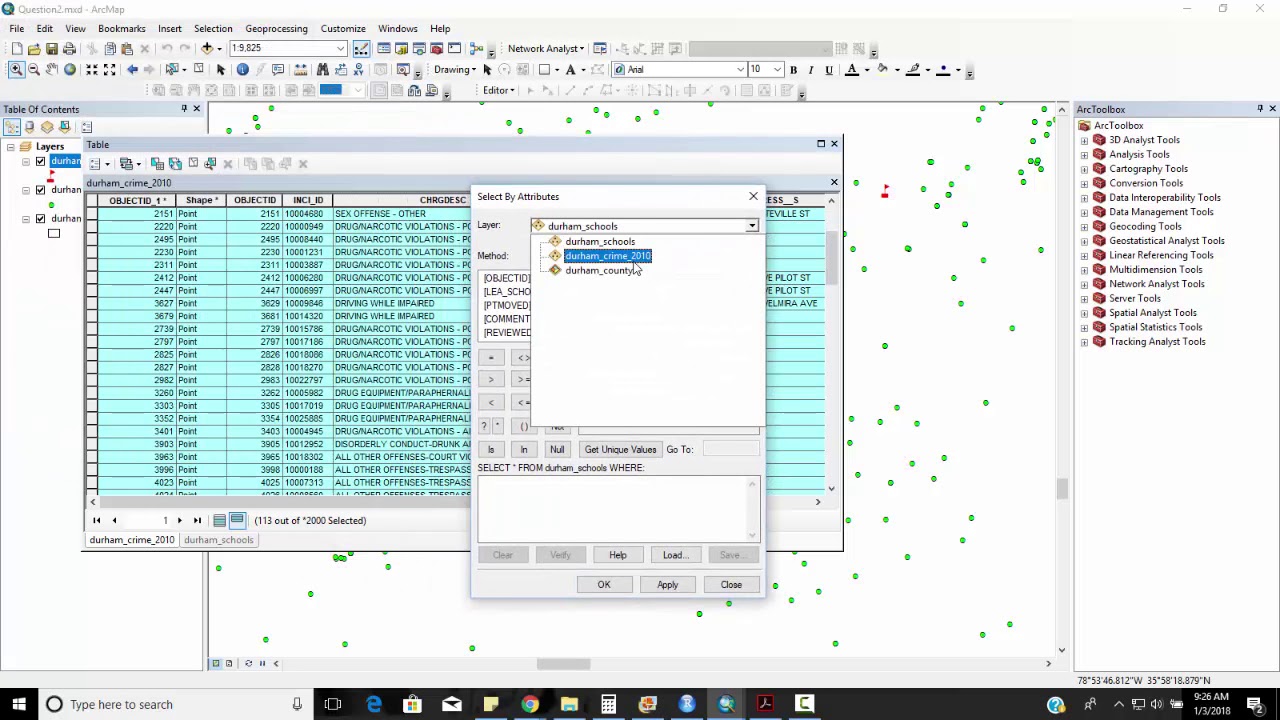This screenshot has width=1280, height=720.
Task: Launch Google Chrome from taskbar
Action: (x=530, y=704)
